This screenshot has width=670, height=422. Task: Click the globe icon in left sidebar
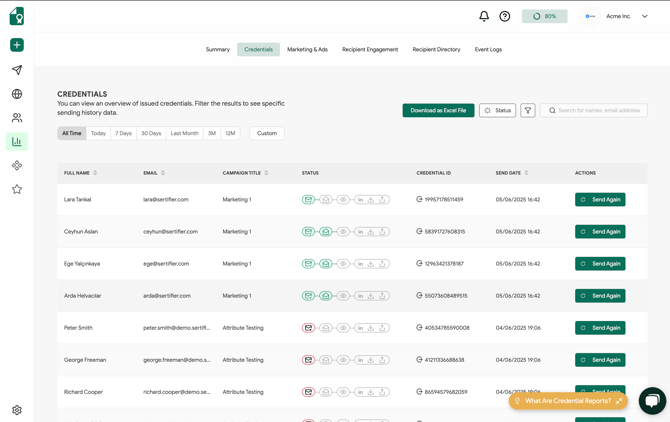tap(17, 94)
